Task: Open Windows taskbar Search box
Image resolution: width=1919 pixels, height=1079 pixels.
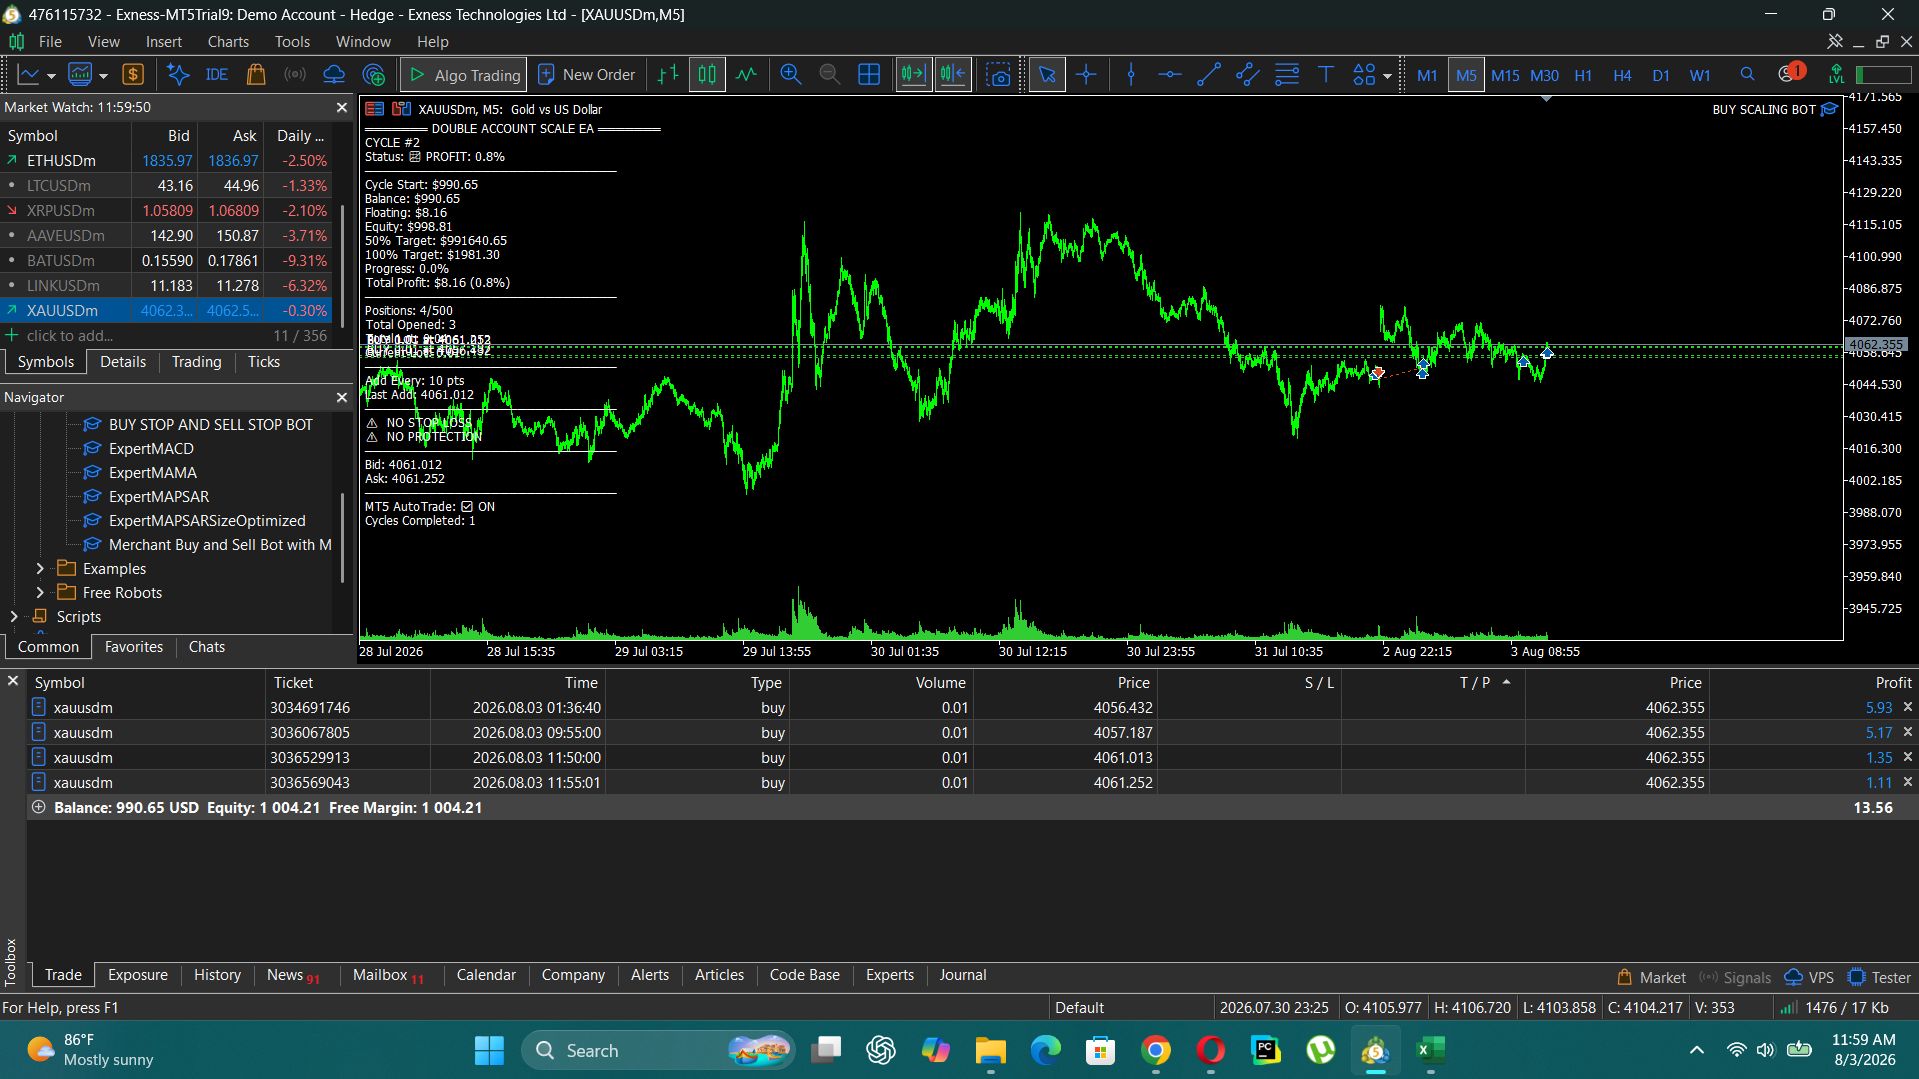Action: (x=657, y=1050)
